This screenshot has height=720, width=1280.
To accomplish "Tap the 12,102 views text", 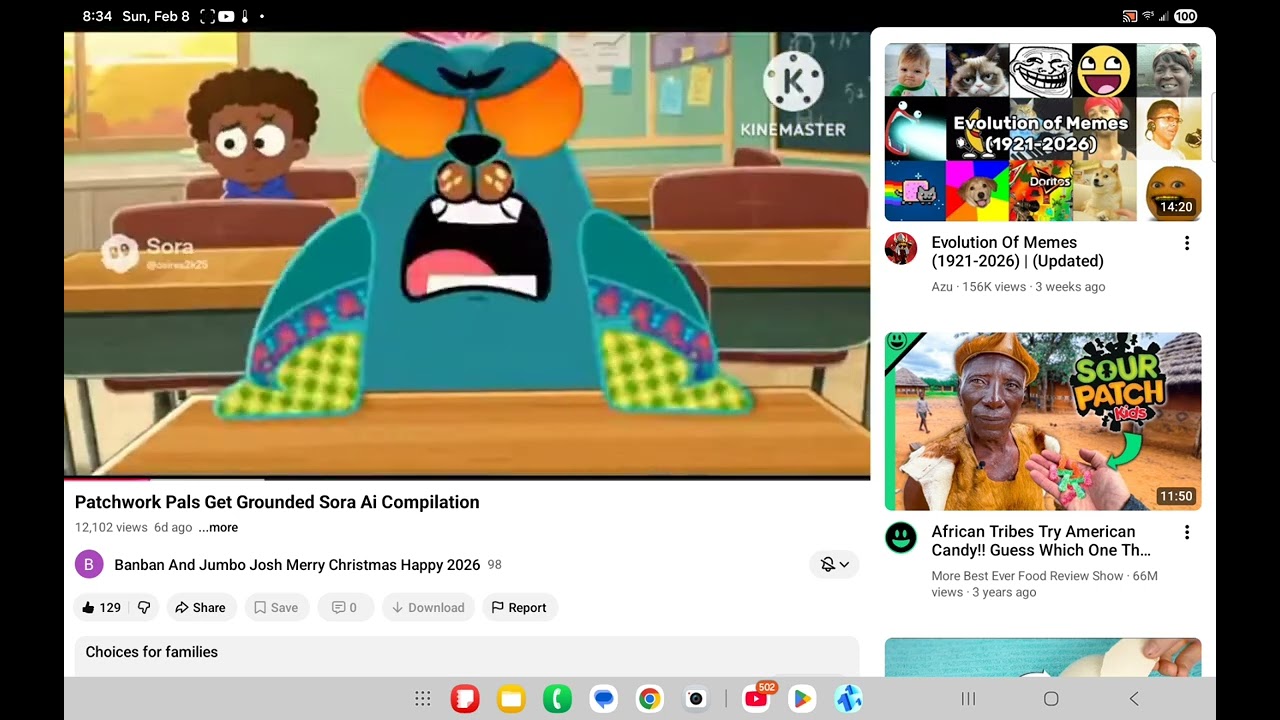I will pyautogui.click(x=111, y=528).
